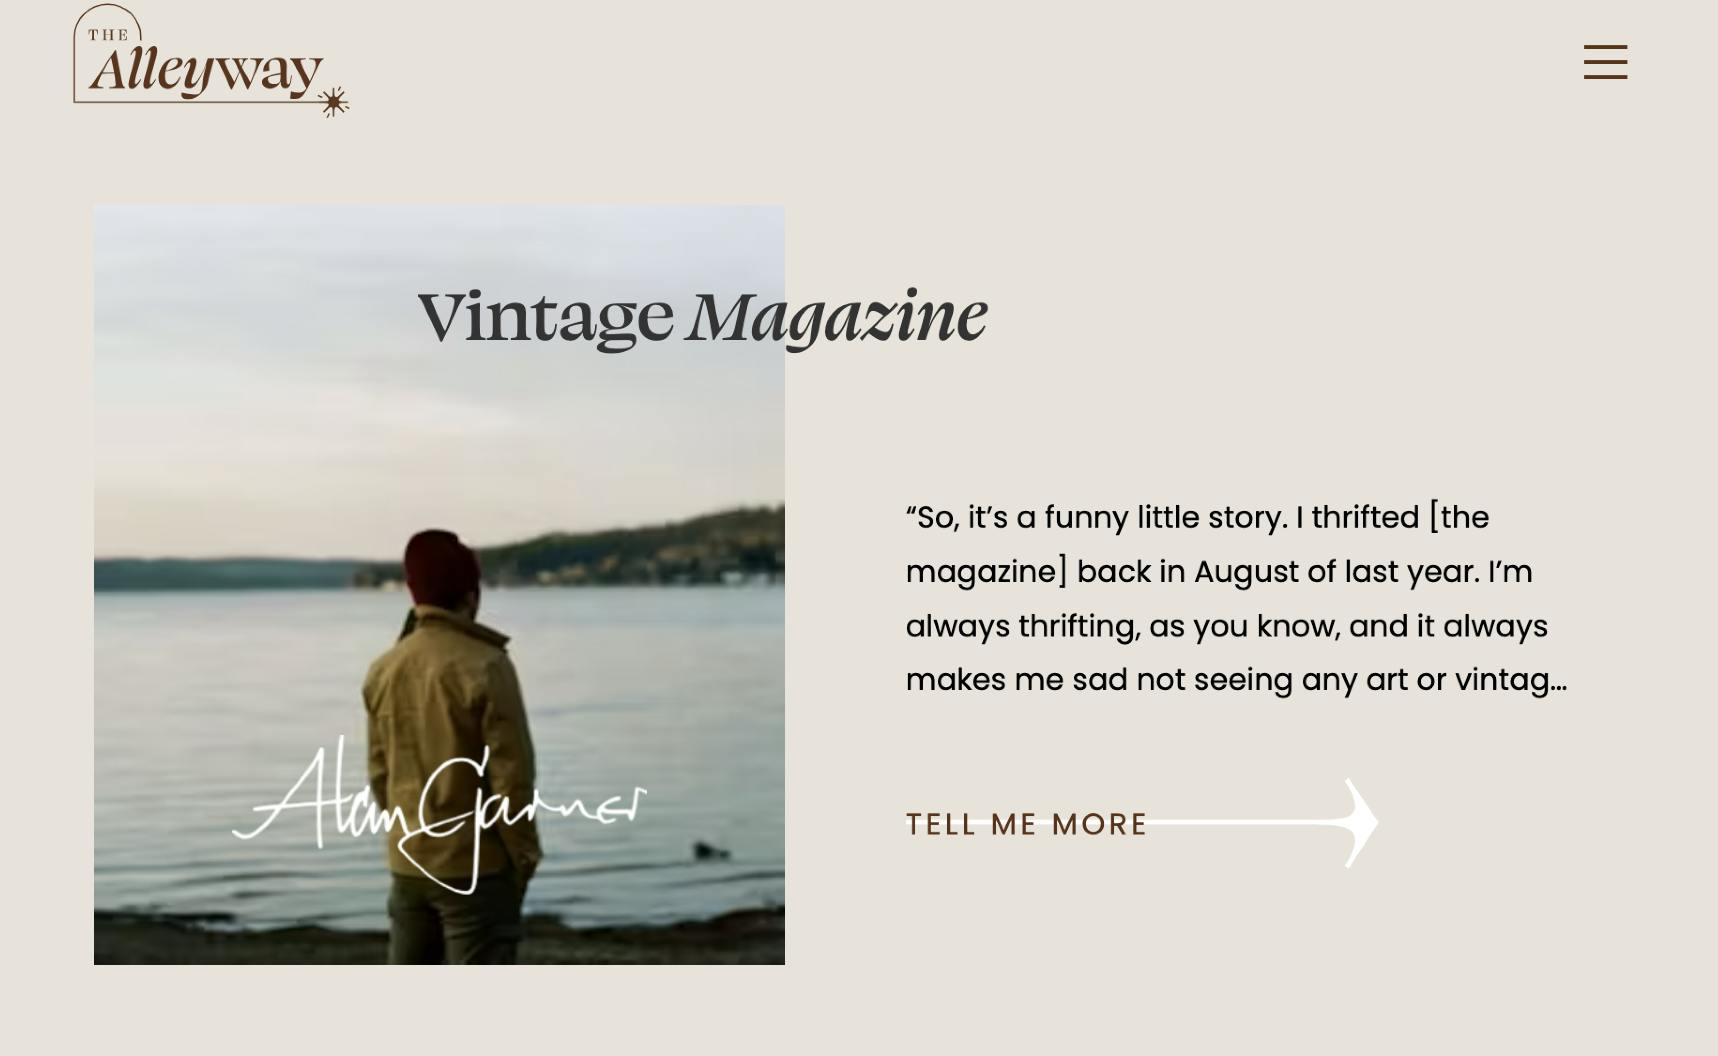Open the Vintage Magazine headline
The image size is (1718, 1056).
[702, 317]
